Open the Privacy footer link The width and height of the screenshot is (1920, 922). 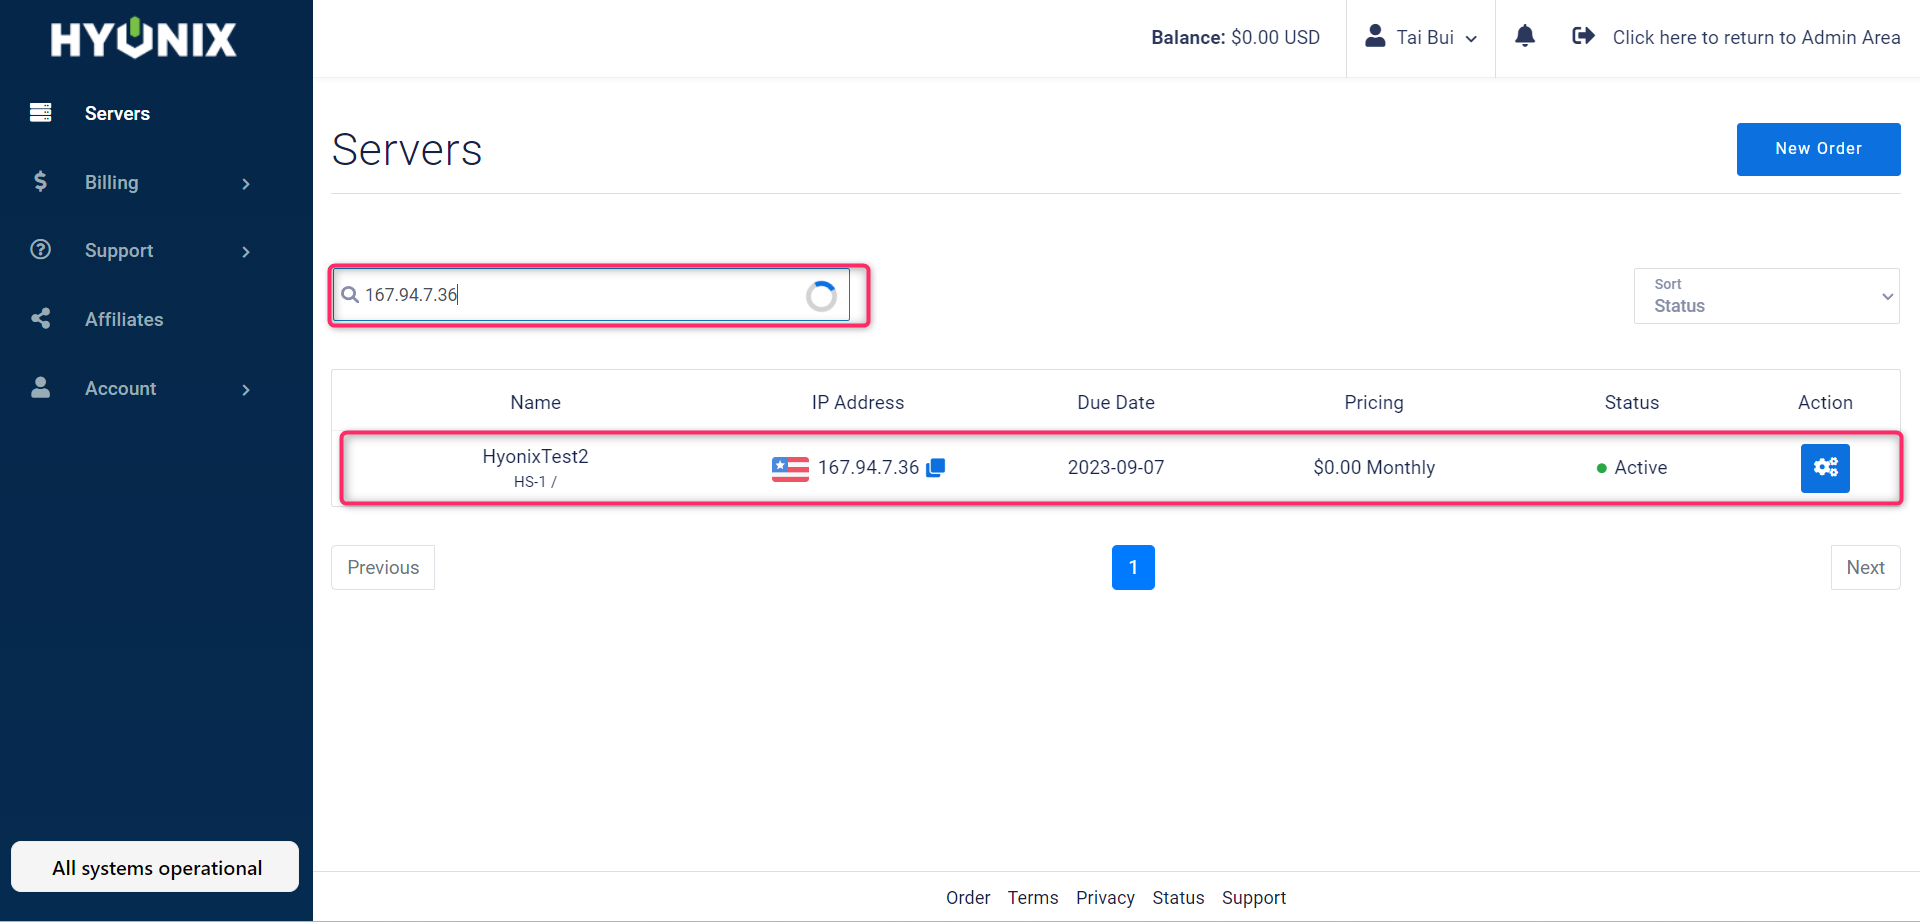click(x=1104, y=897)
